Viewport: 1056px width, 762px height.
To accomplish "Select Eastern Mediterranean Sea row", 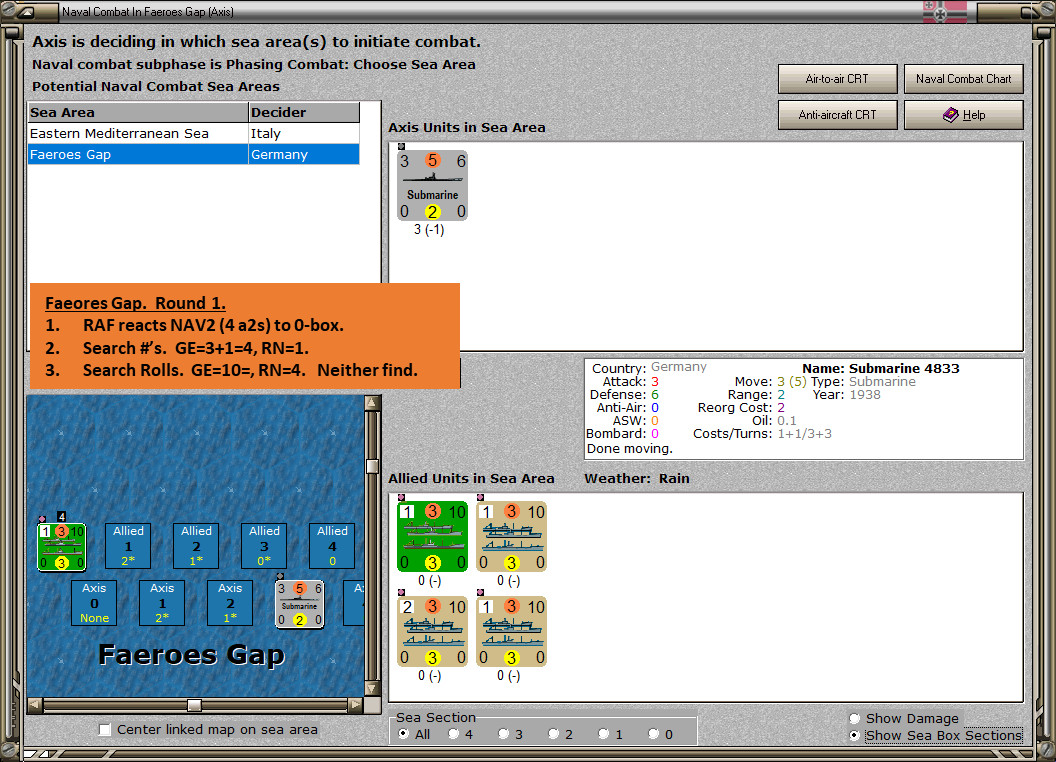I will (x=194, y=133).
